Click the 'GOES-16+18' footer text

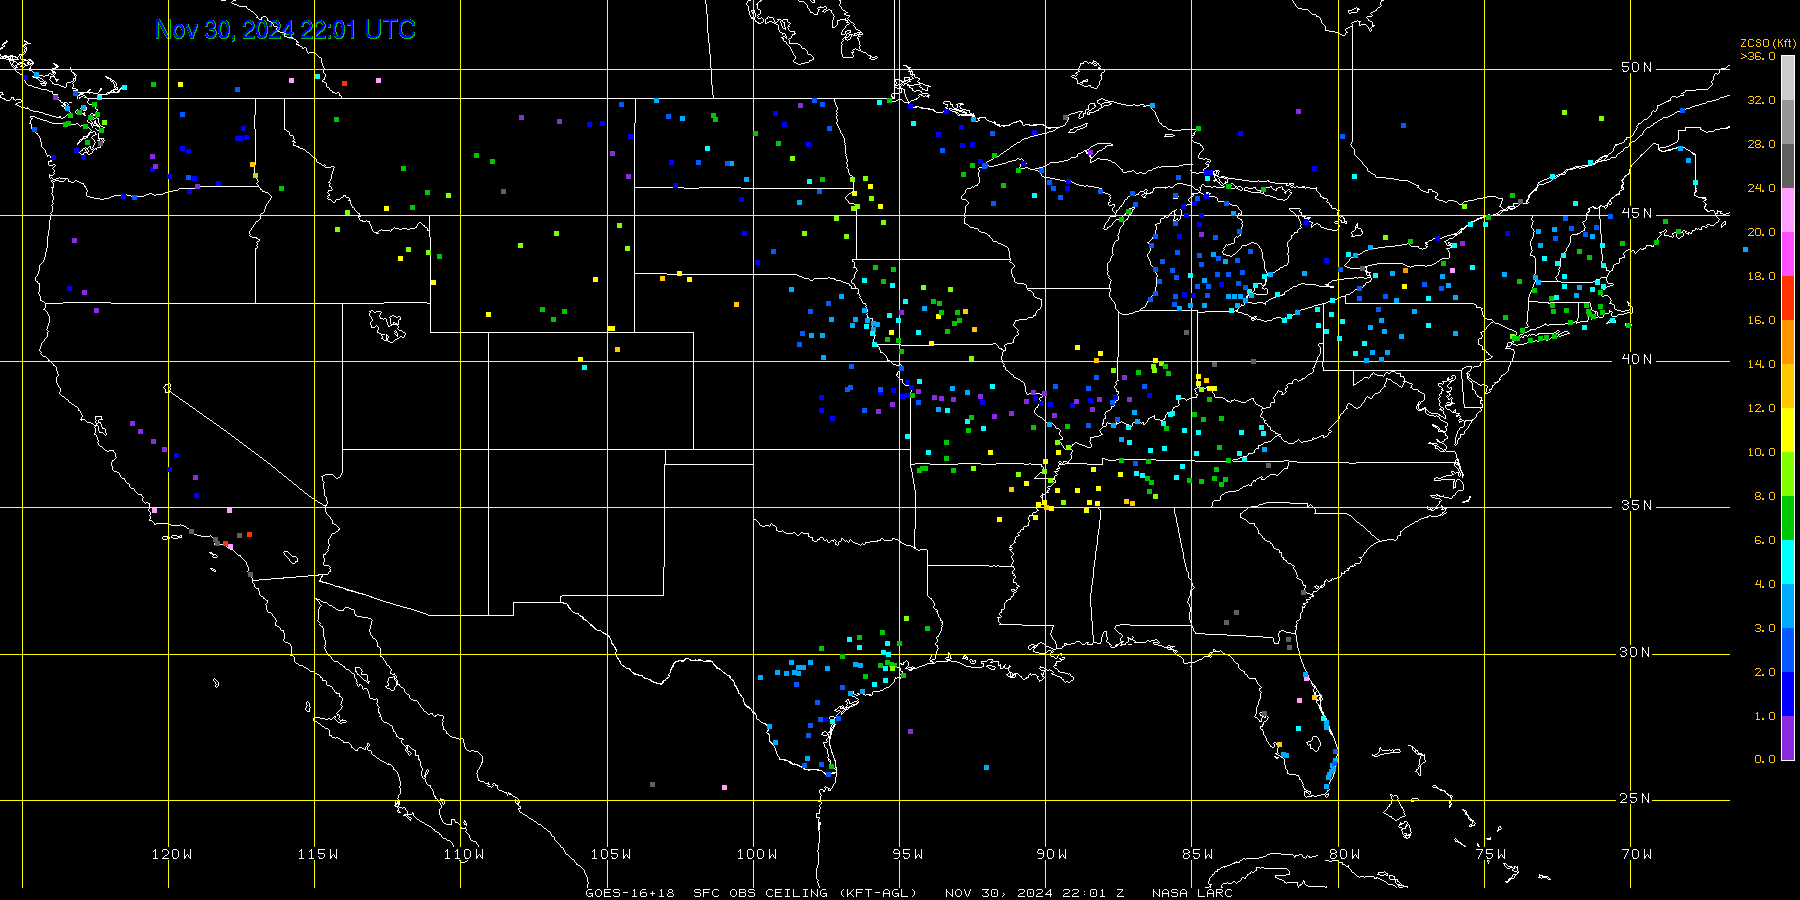click(x=630, y=893)
